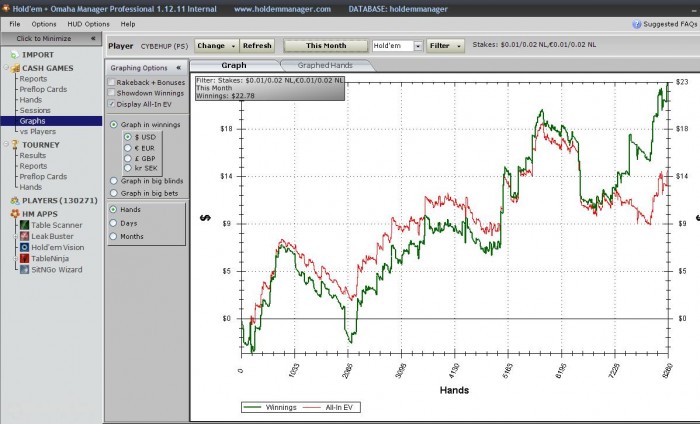Open Hold'em Vision app icon
Screen dimensions: 700x424
point(25,247)
